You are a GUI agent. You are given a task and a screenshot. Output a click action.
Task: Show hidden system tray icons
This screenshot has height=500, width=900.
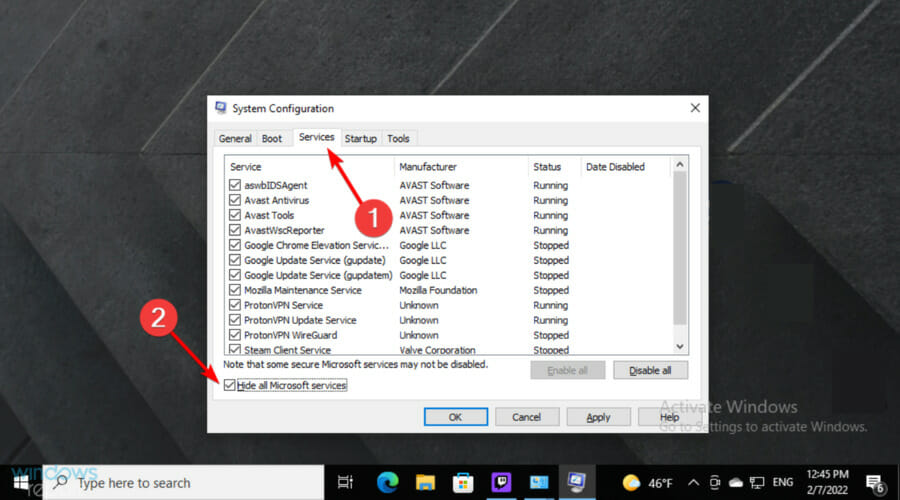tap(693, 483)
